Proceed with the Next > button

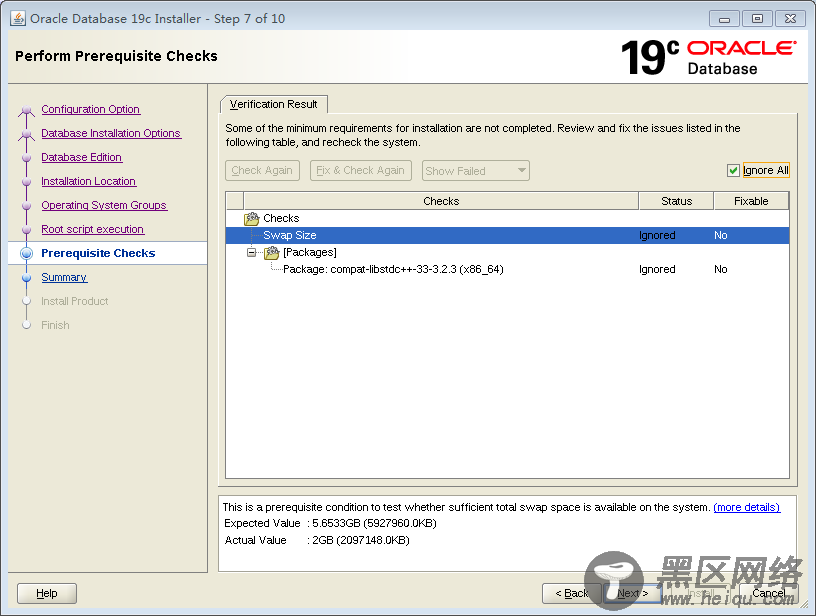click(x=633, y=593)
